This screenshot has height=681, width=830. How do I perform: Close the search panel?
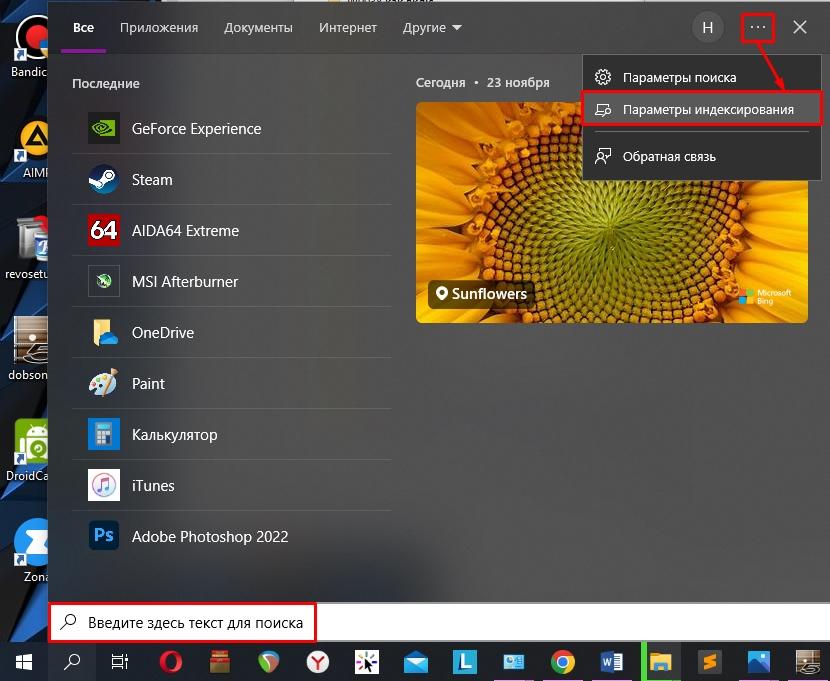(x=800, y=28)
